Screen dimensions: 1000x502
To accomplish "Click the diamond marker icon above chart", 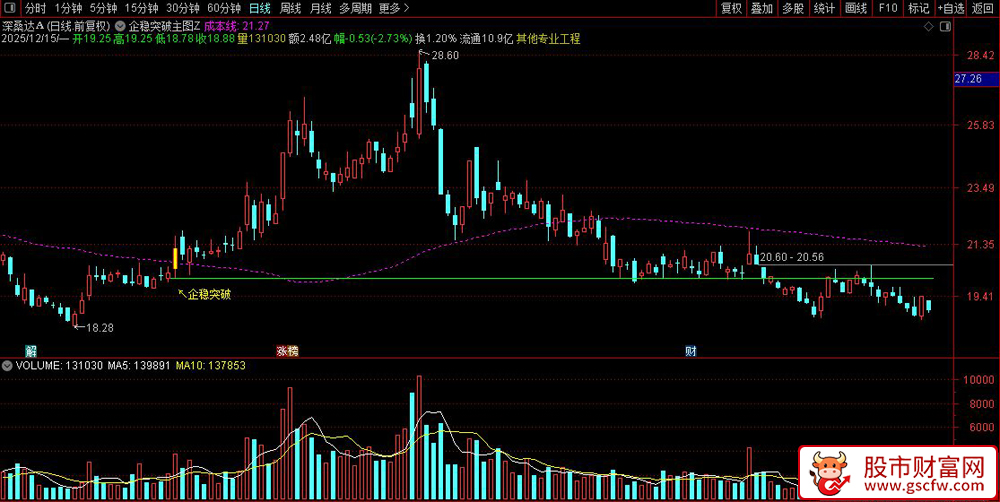I will coord(929,27).
